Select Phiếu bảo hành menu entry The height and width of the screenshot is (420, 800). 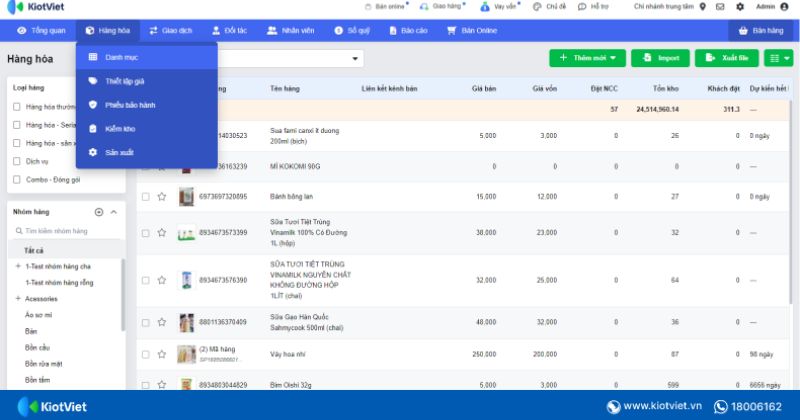[x=146, y=105]
